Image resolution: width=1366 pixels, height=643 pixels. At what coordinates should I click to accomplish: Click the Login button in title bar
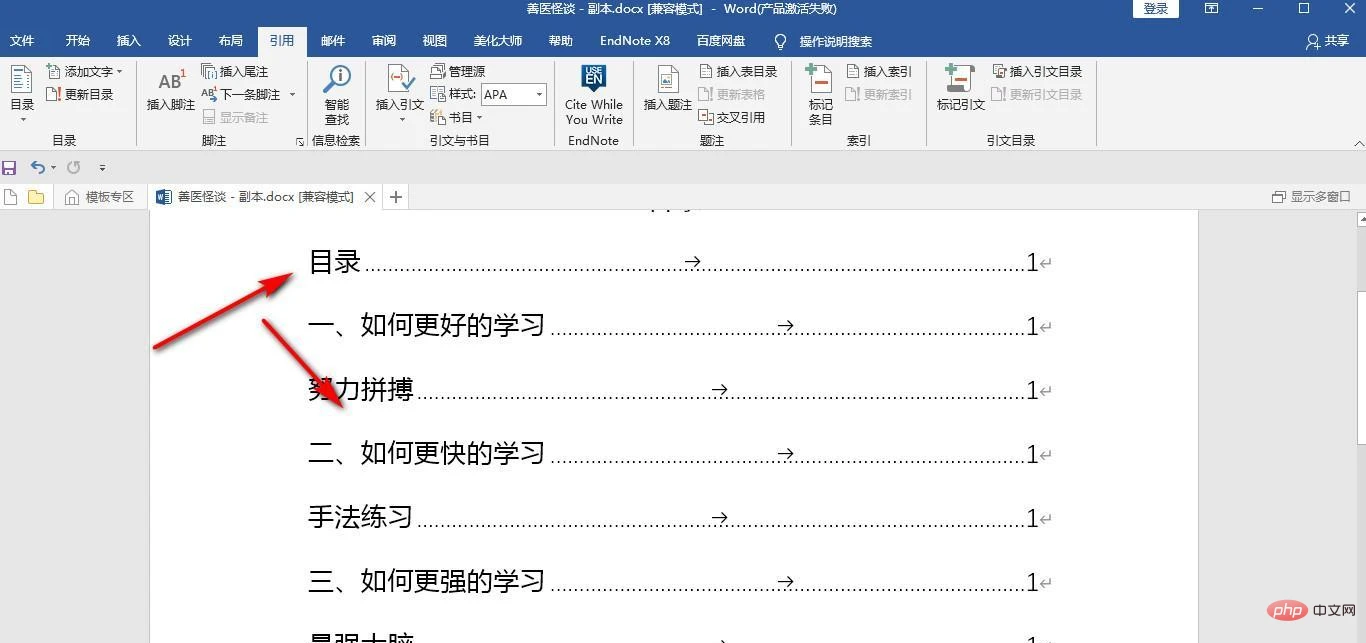[x=1155, y=9]
